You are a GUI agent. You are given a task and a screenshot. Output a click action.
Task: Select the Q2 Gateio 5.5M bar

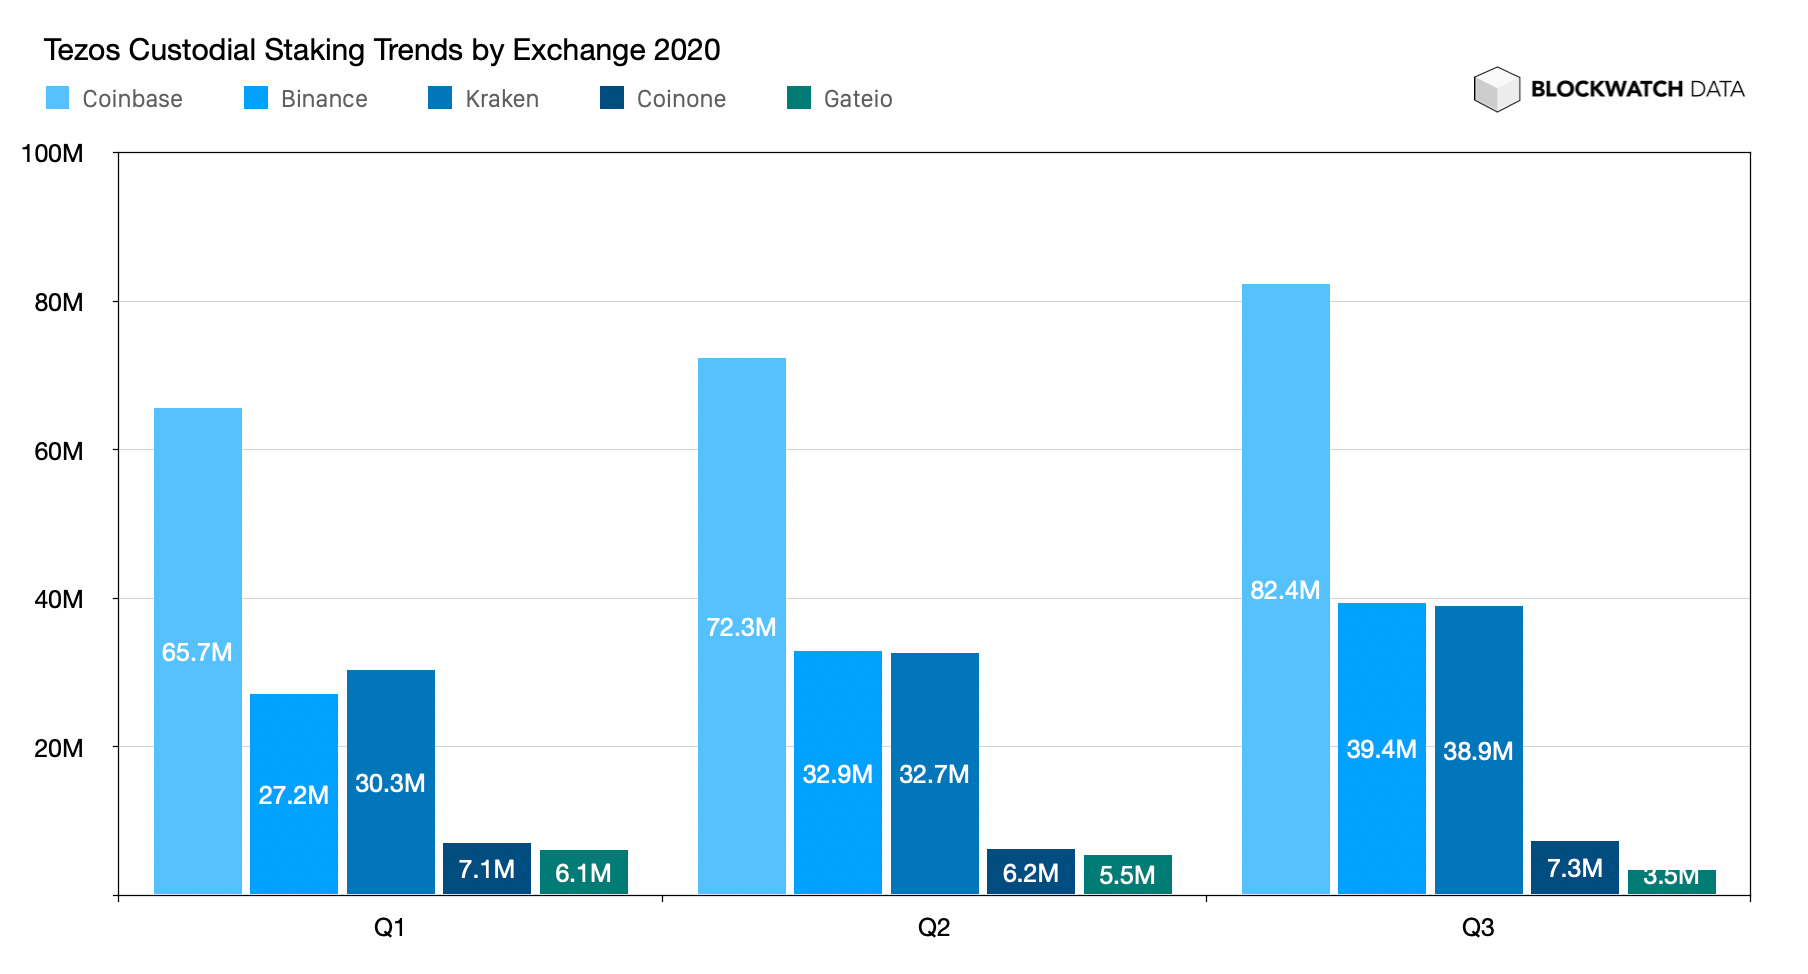pos(1128,874)
